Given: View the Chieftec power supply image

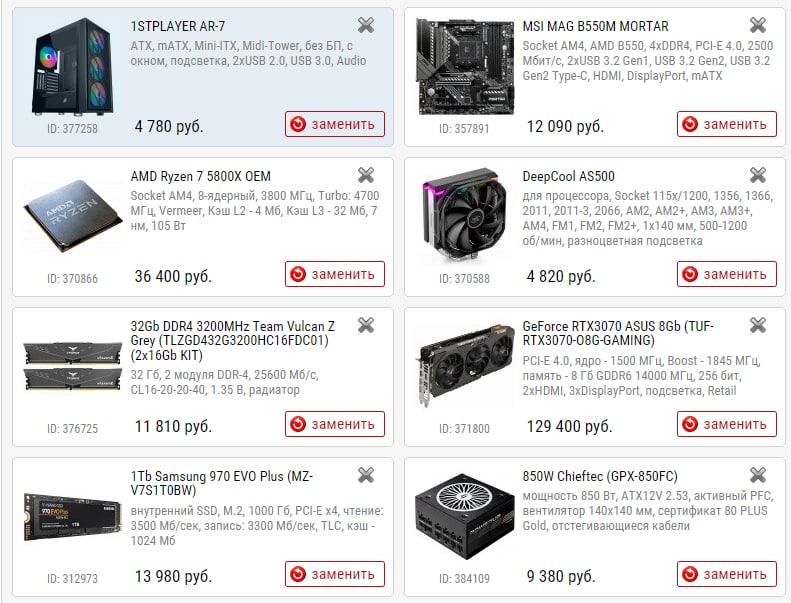Looking at the screenshot, I should tap(465, 516).
